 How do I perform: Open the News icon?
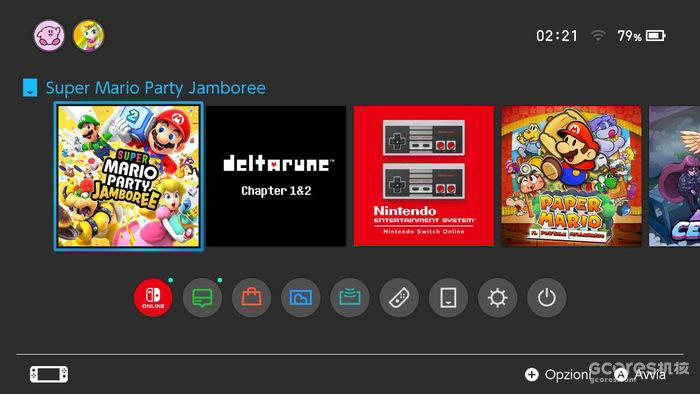(x=202, y=298)
